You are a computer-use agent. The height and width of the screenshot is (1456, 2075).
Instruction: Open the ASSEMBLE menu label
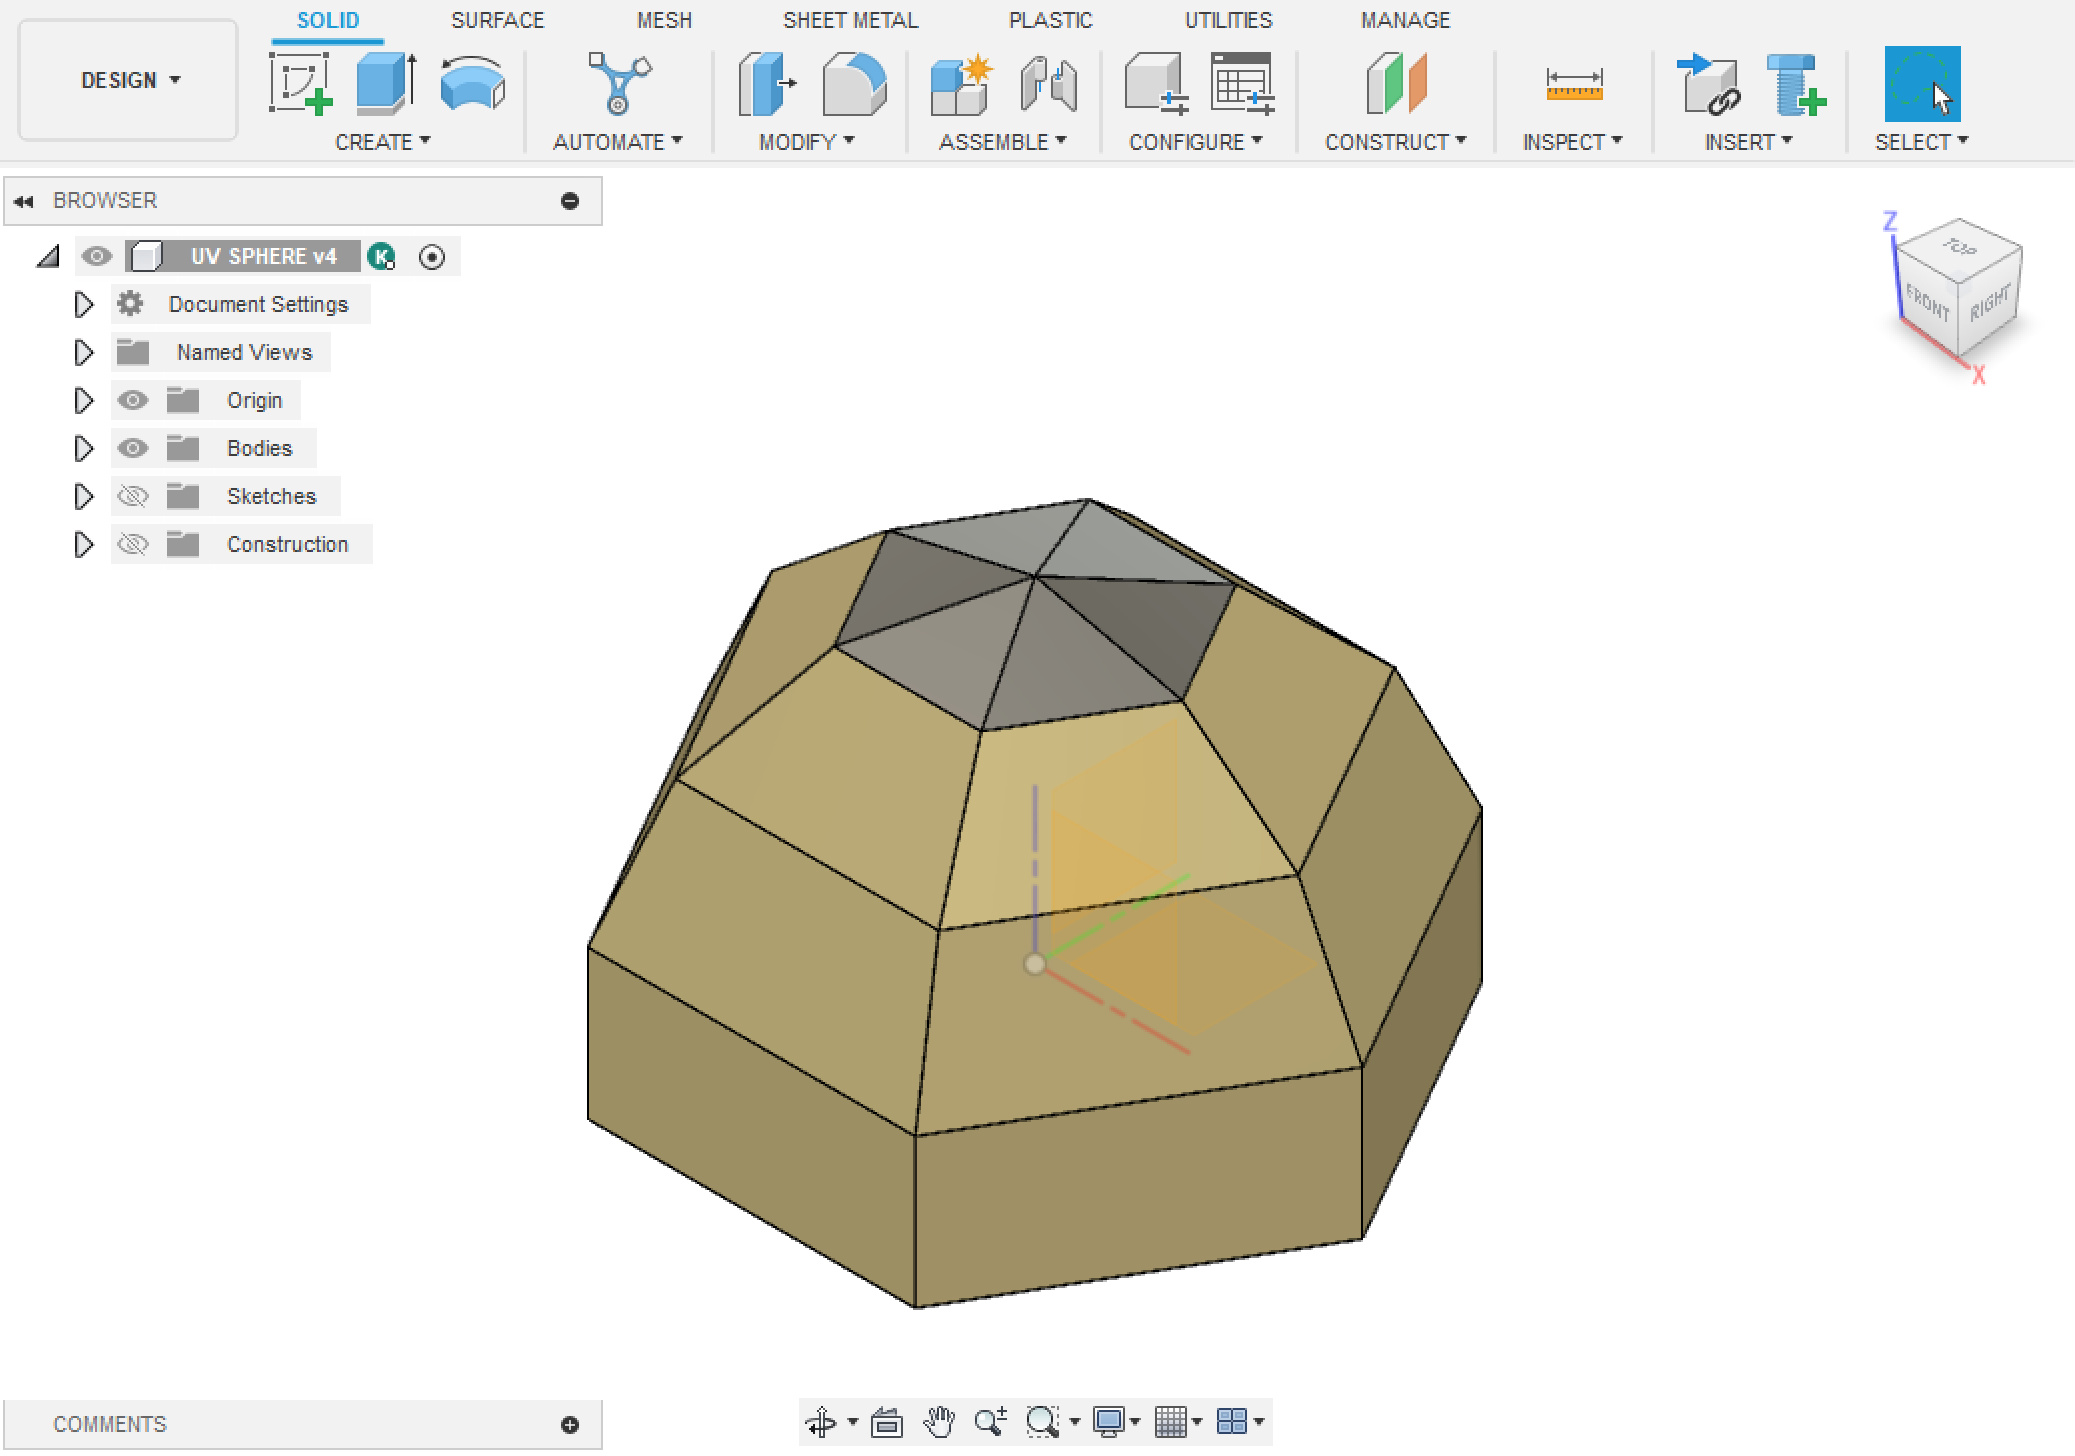click(x=1002, y=142)
